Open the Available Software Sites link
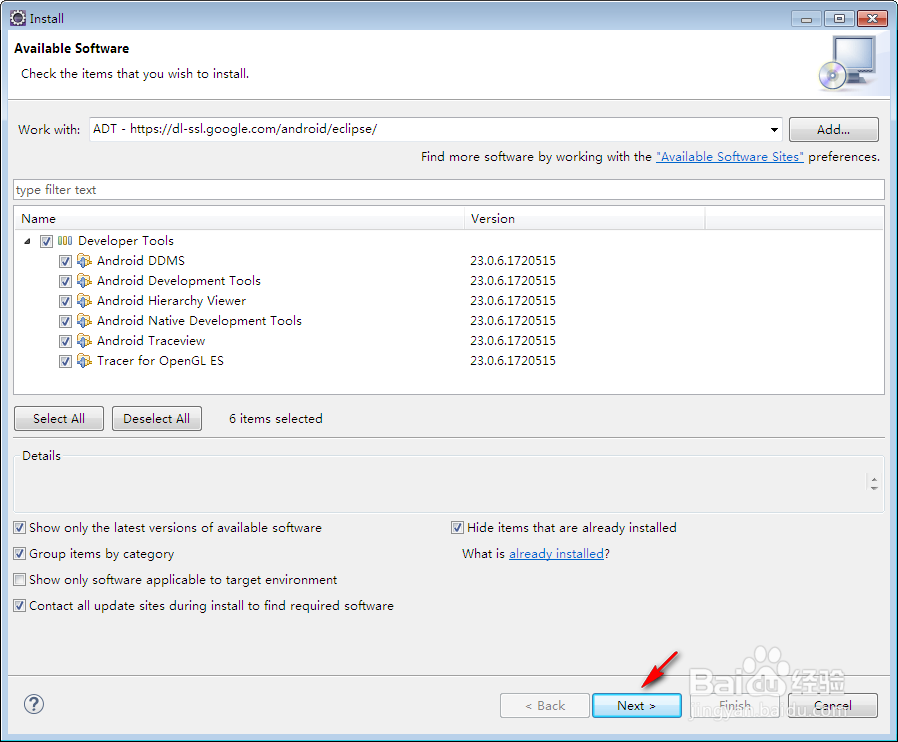 [x=730, y=157]
